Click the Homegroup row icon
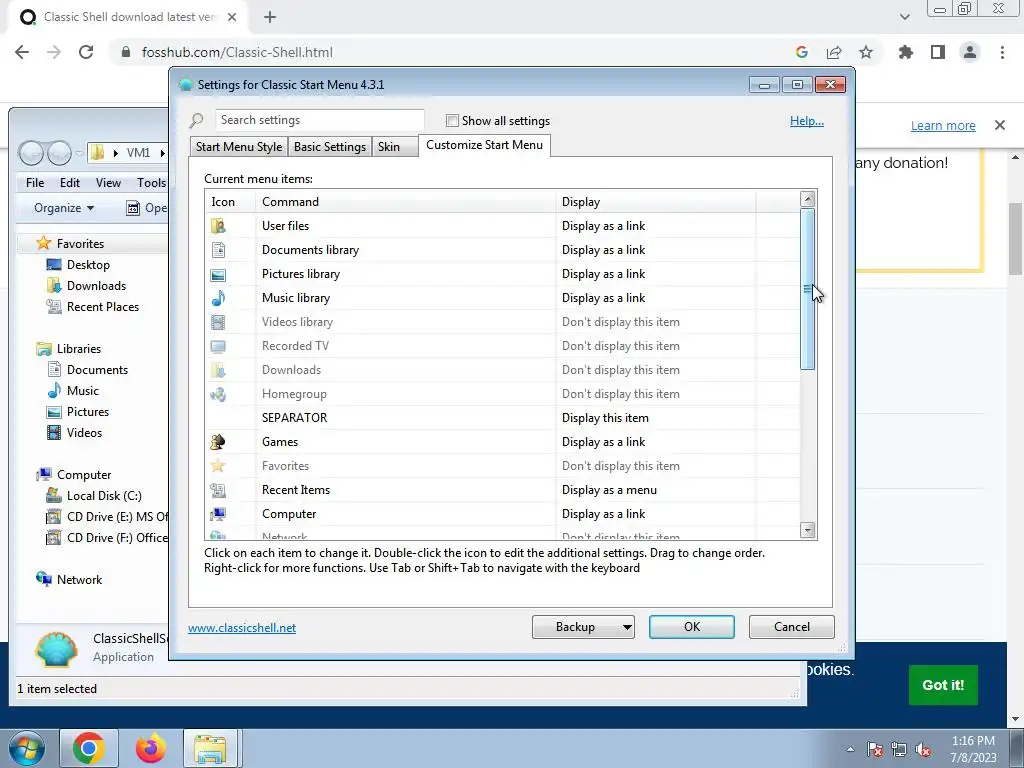This screenshot has width=1024, height=768. click(x=218, y=394)
